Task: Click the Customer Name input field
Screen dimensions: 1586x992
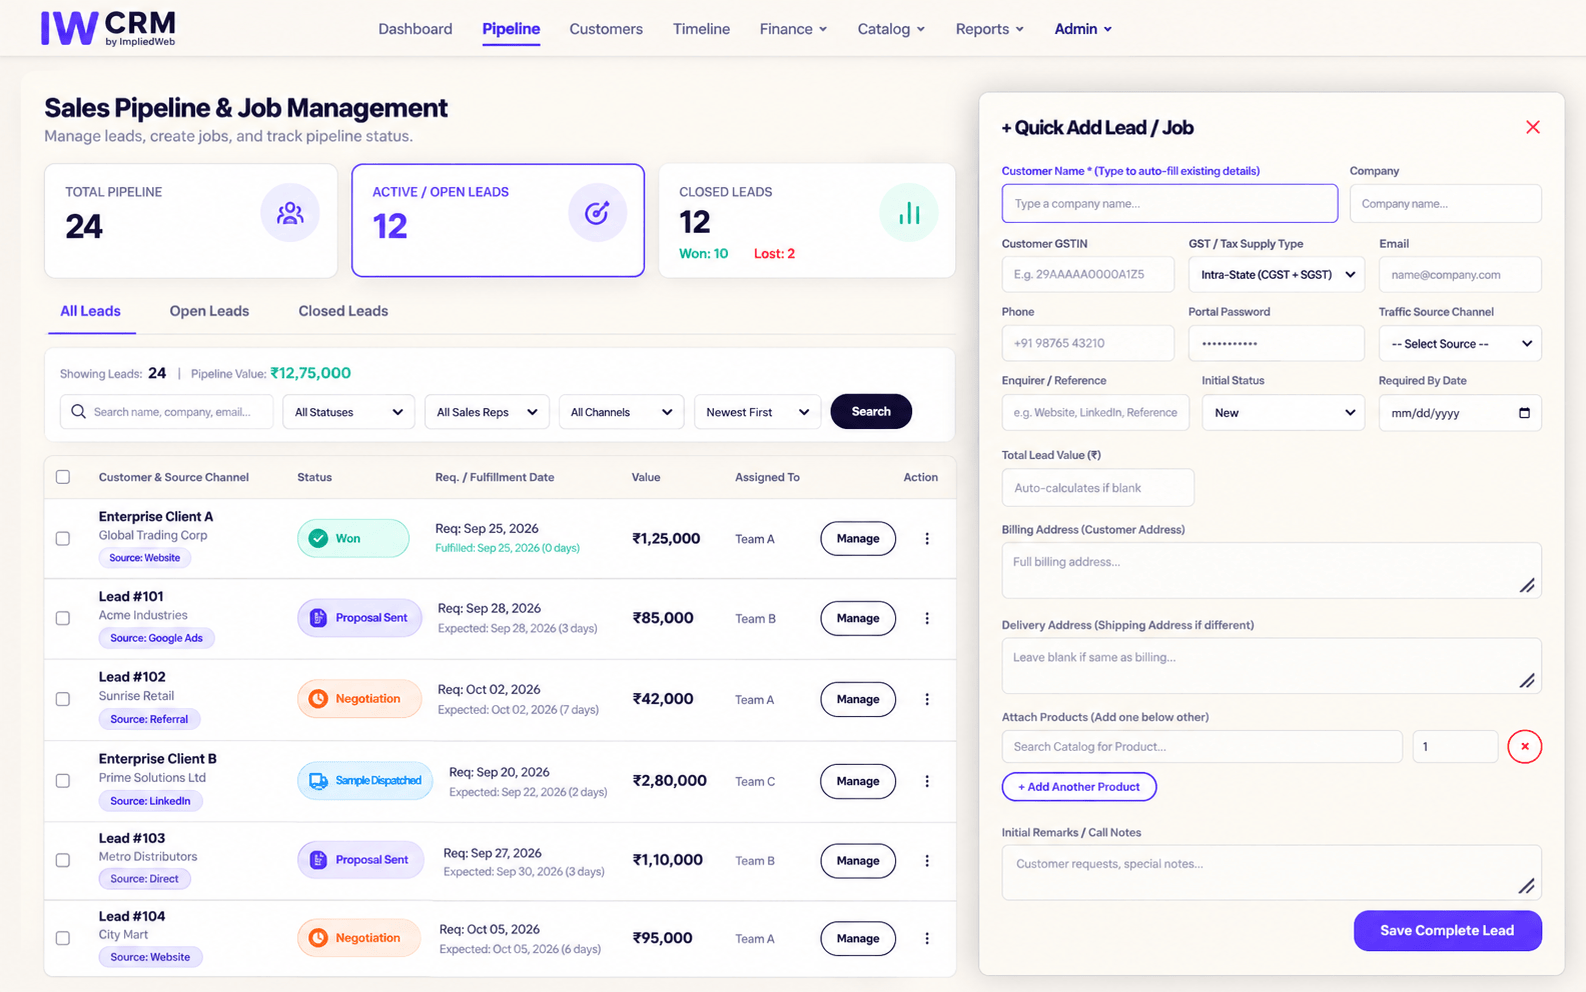Action: pyautogui.click(x=1169, y=204)
